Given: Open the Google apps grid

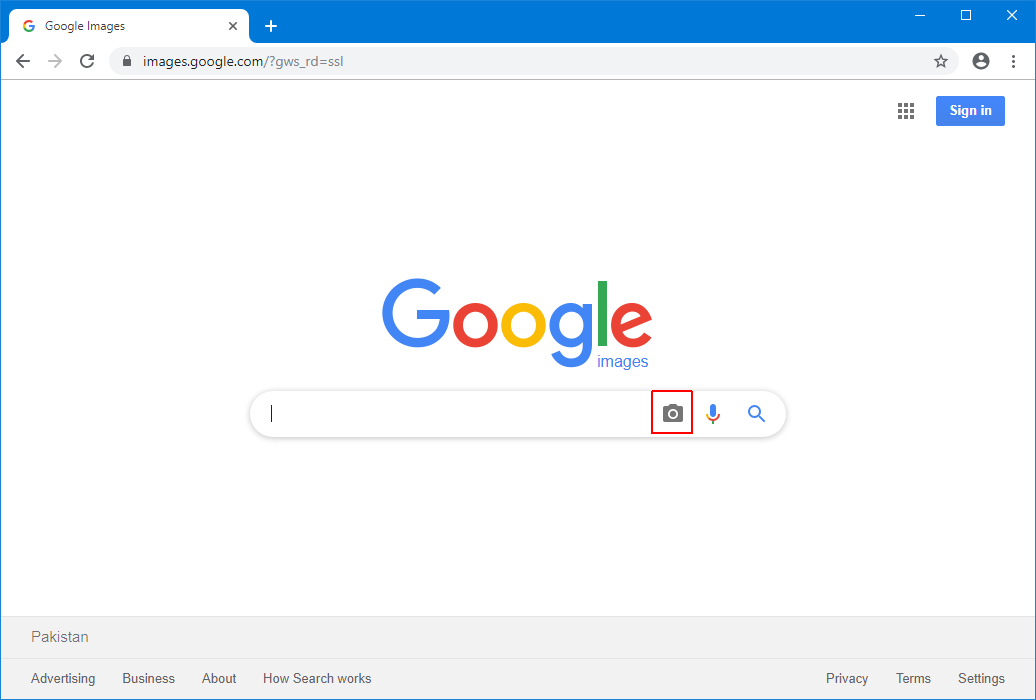Looking at the screenshot, I should click(x=906, y=111).
